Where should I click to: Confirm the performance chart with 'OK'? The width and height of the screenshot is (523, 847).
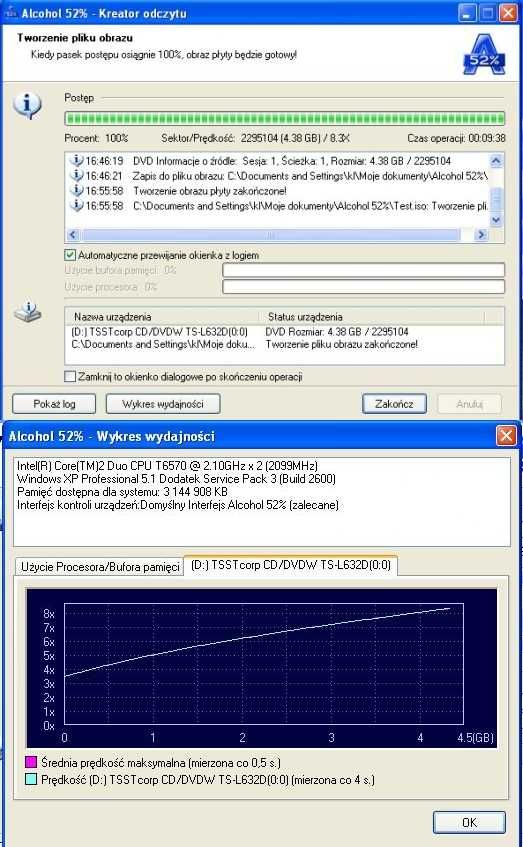(x=469, y=822)
